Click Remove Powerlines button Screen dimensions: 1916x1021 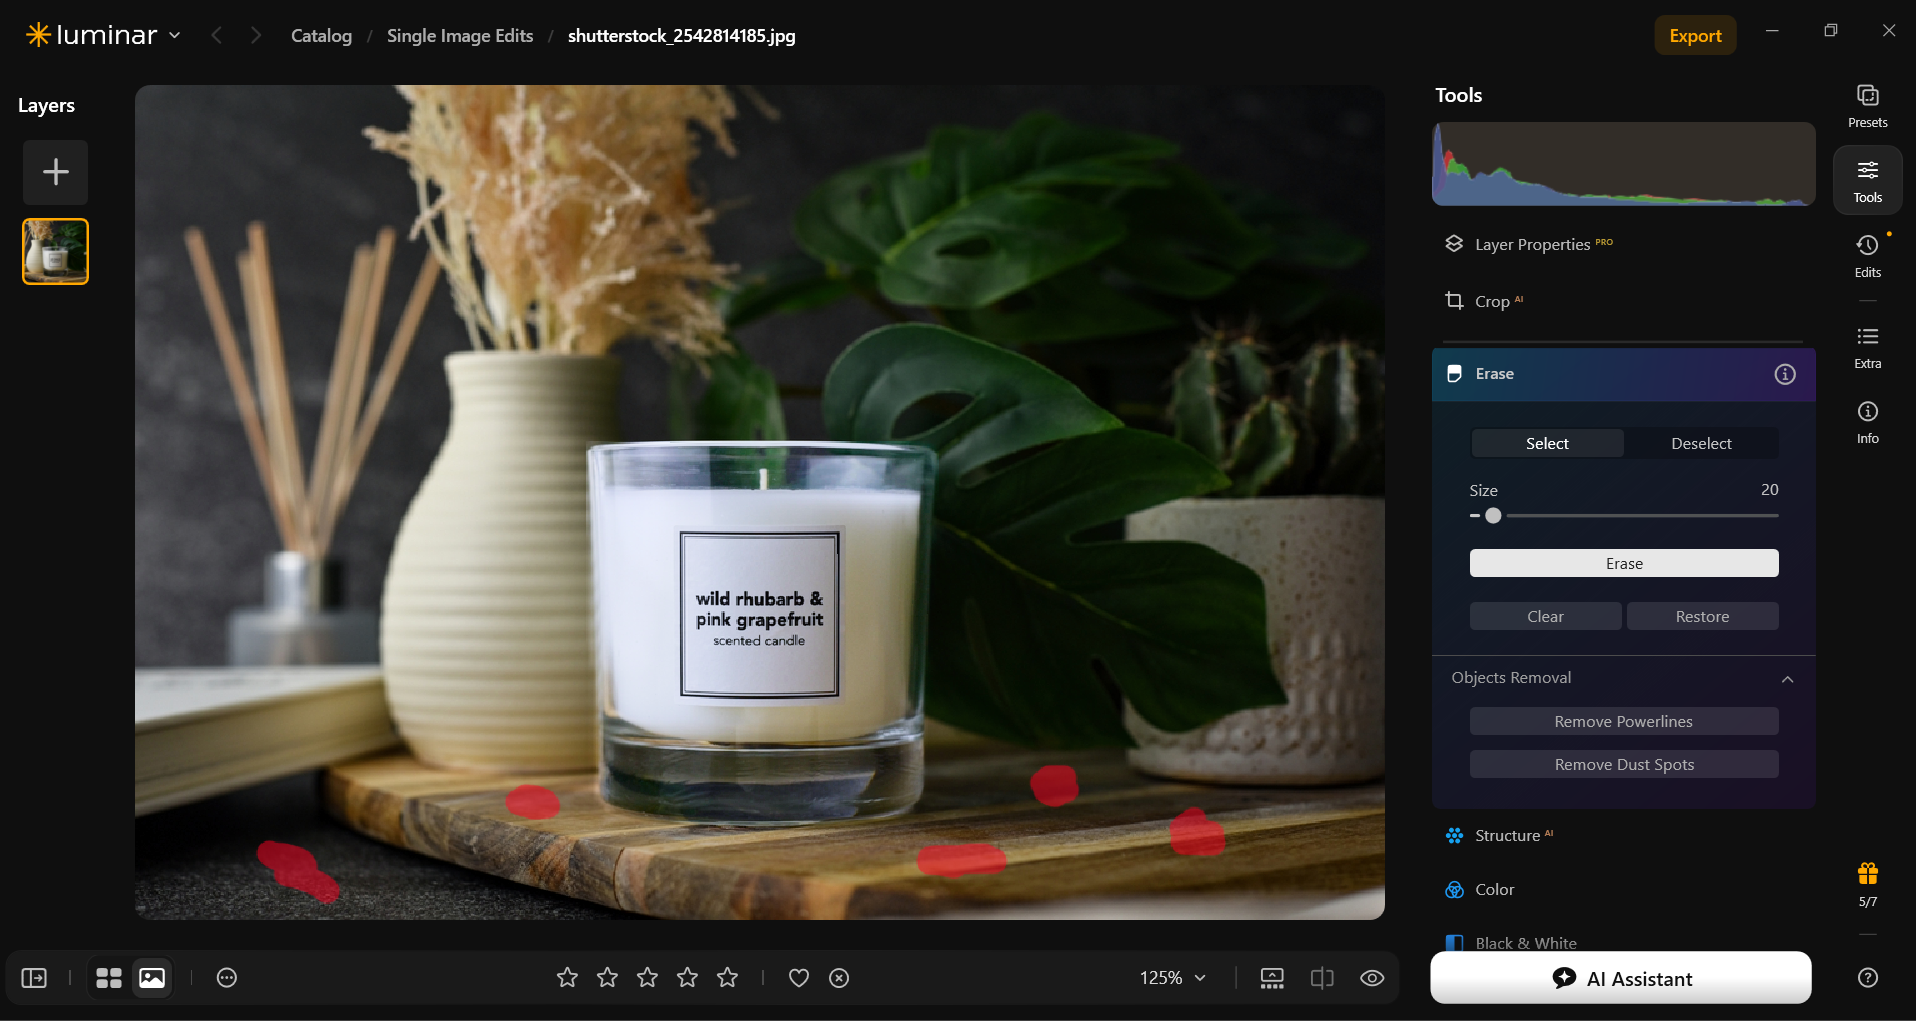[x=1624, y=721]
